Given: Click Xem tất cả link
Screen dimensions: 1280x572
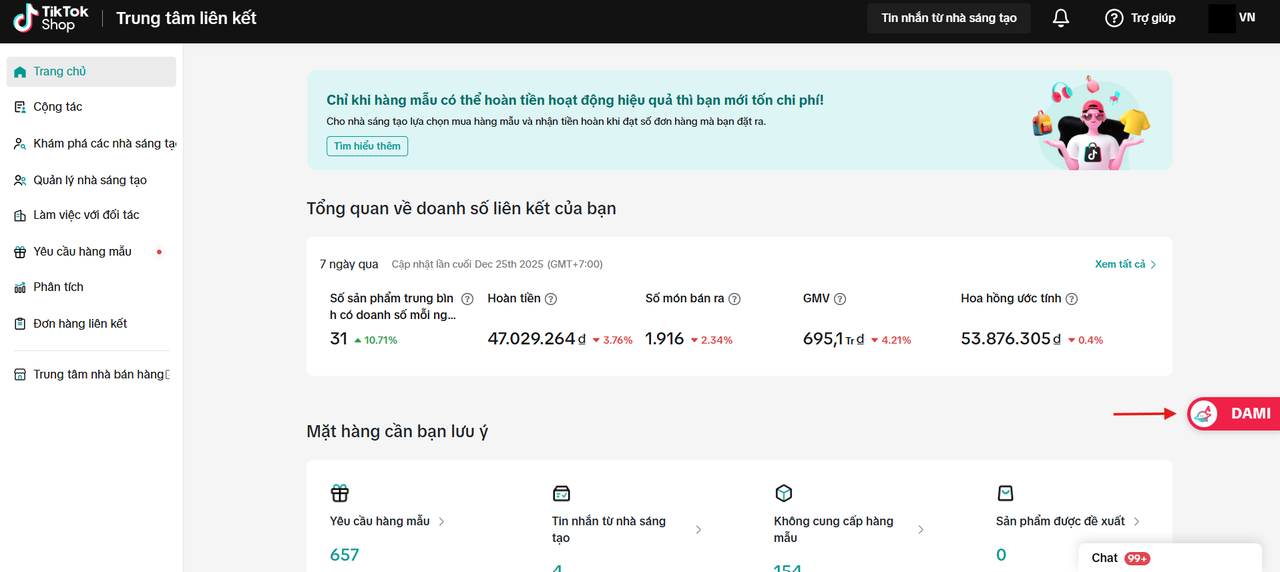Looking at the screenshot, I should tap(1126, 264).
